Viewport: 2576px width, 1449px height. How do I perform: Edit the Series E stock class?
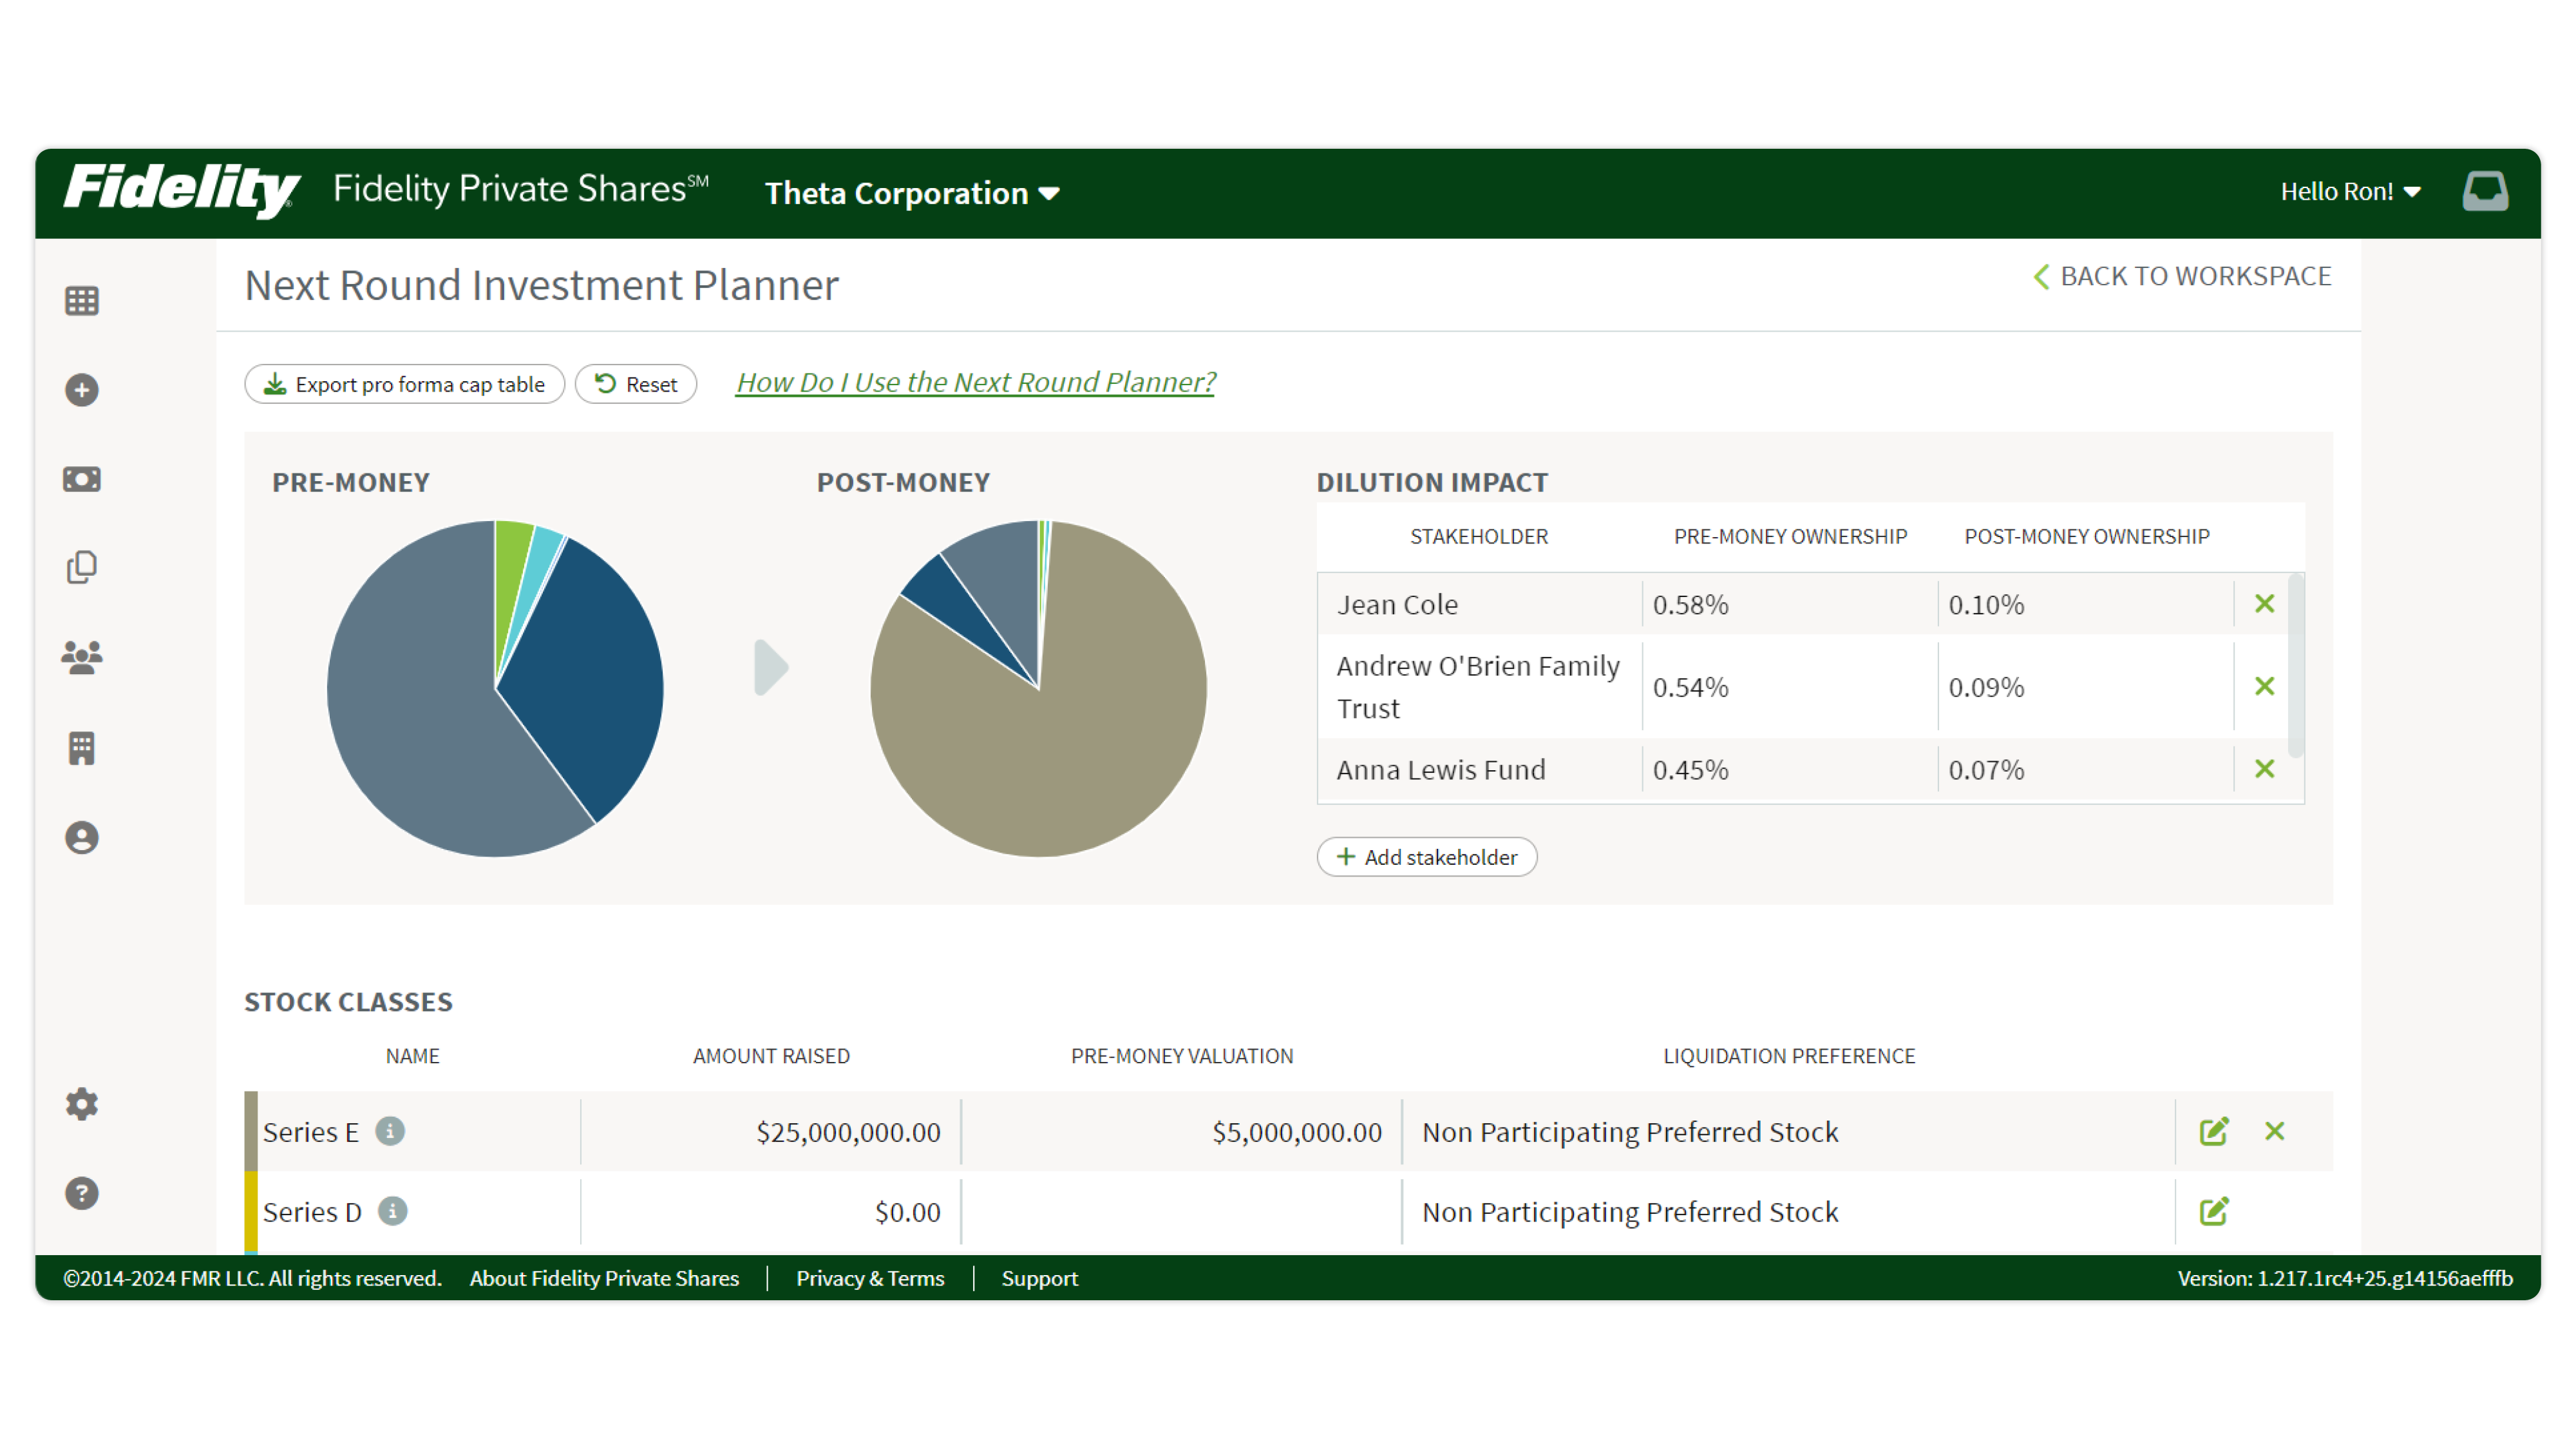pyautogui.click(x=2214, y=1131)
